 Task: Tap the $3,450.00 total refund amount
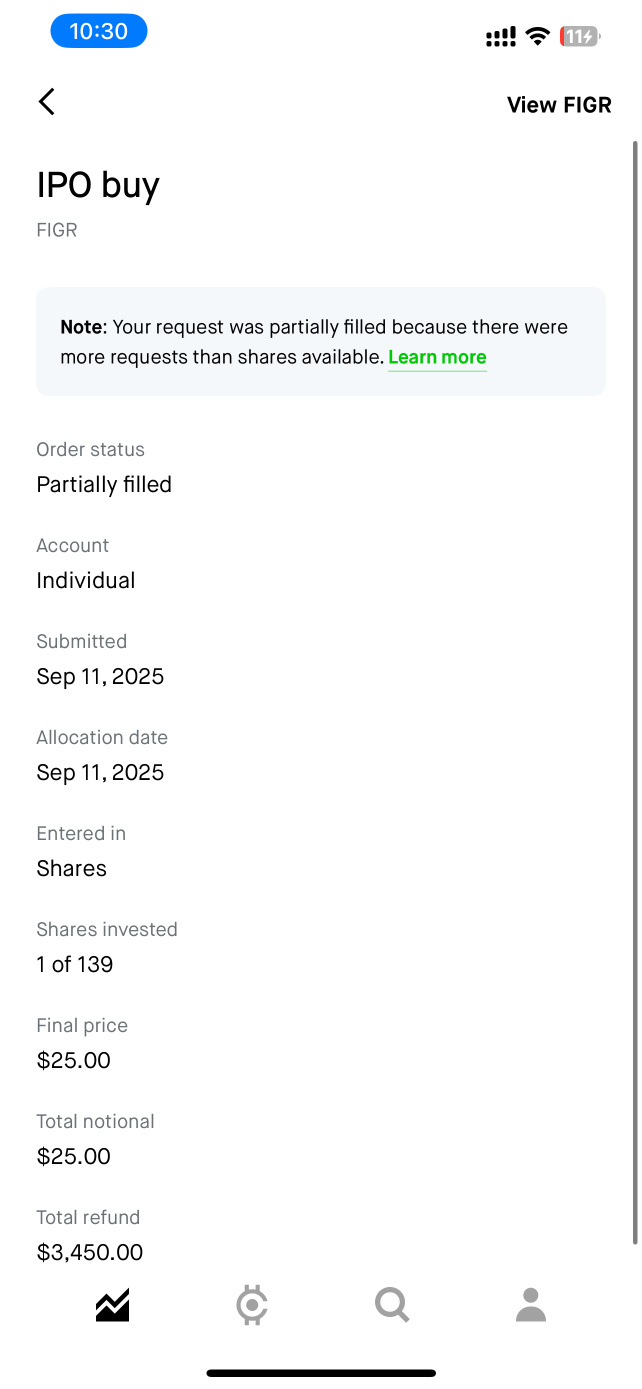coord(90,1252)
